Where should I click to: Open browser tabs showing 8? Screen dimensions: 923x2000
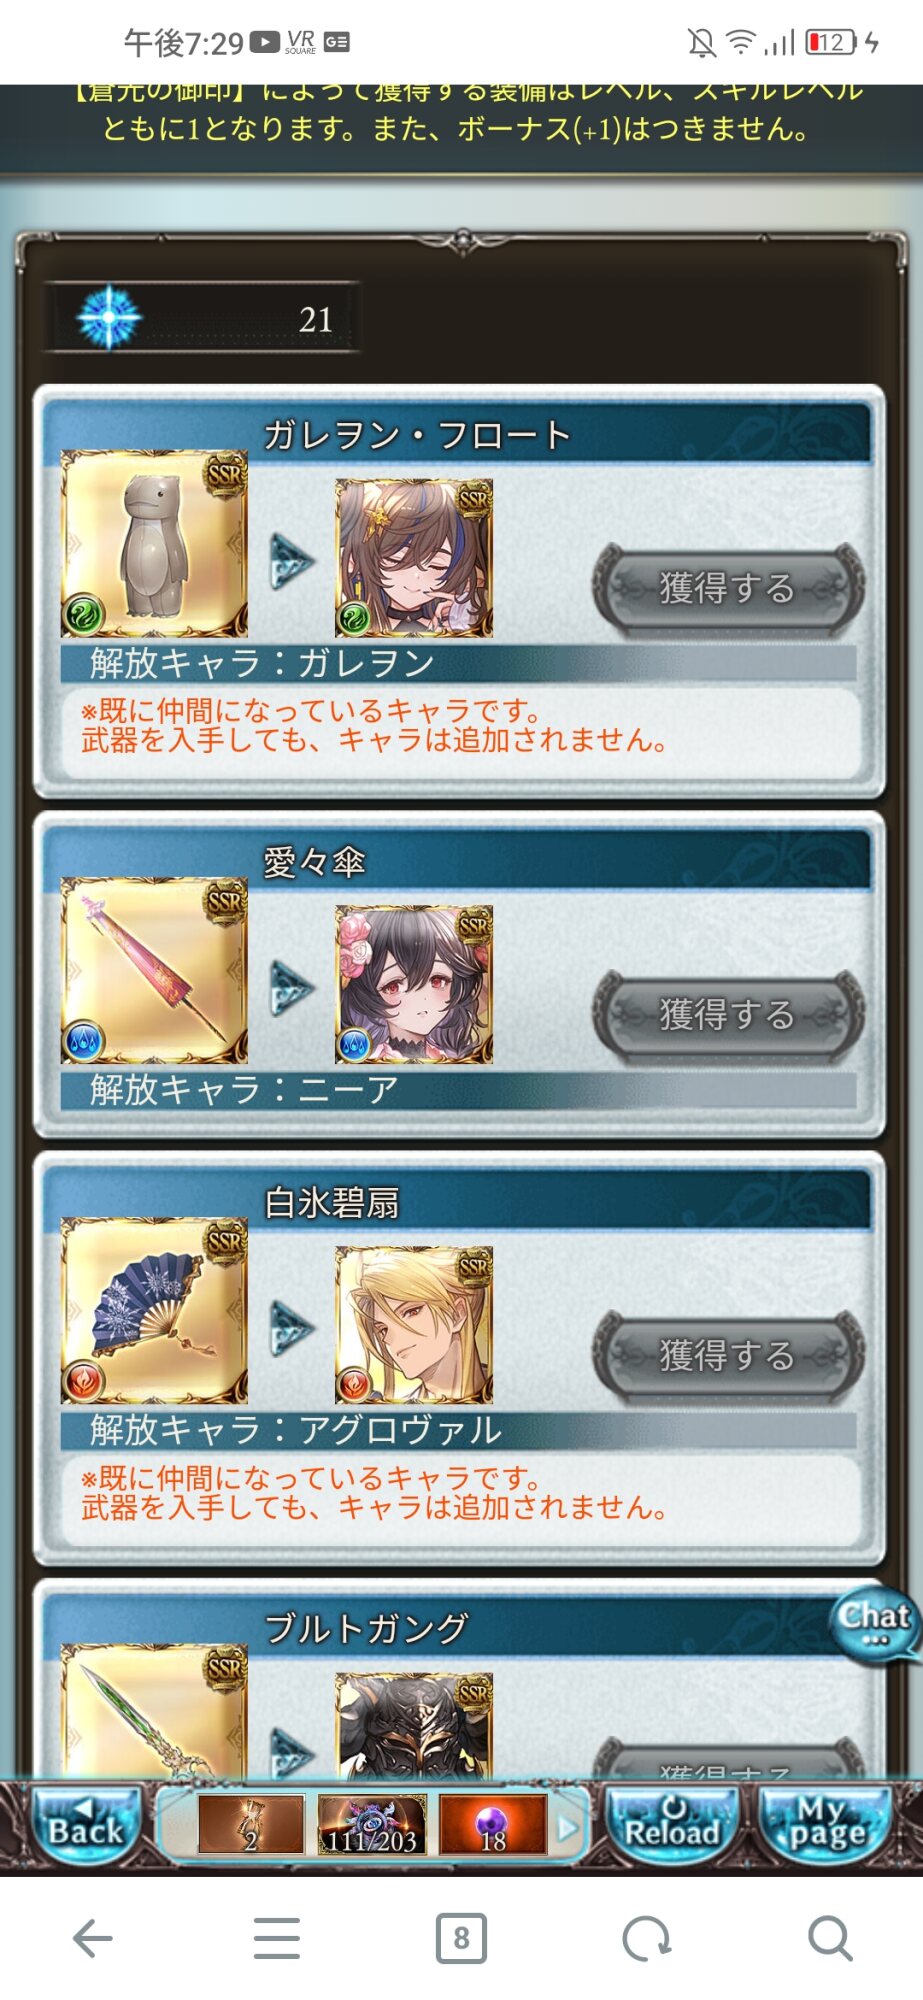click(461, 1938)
